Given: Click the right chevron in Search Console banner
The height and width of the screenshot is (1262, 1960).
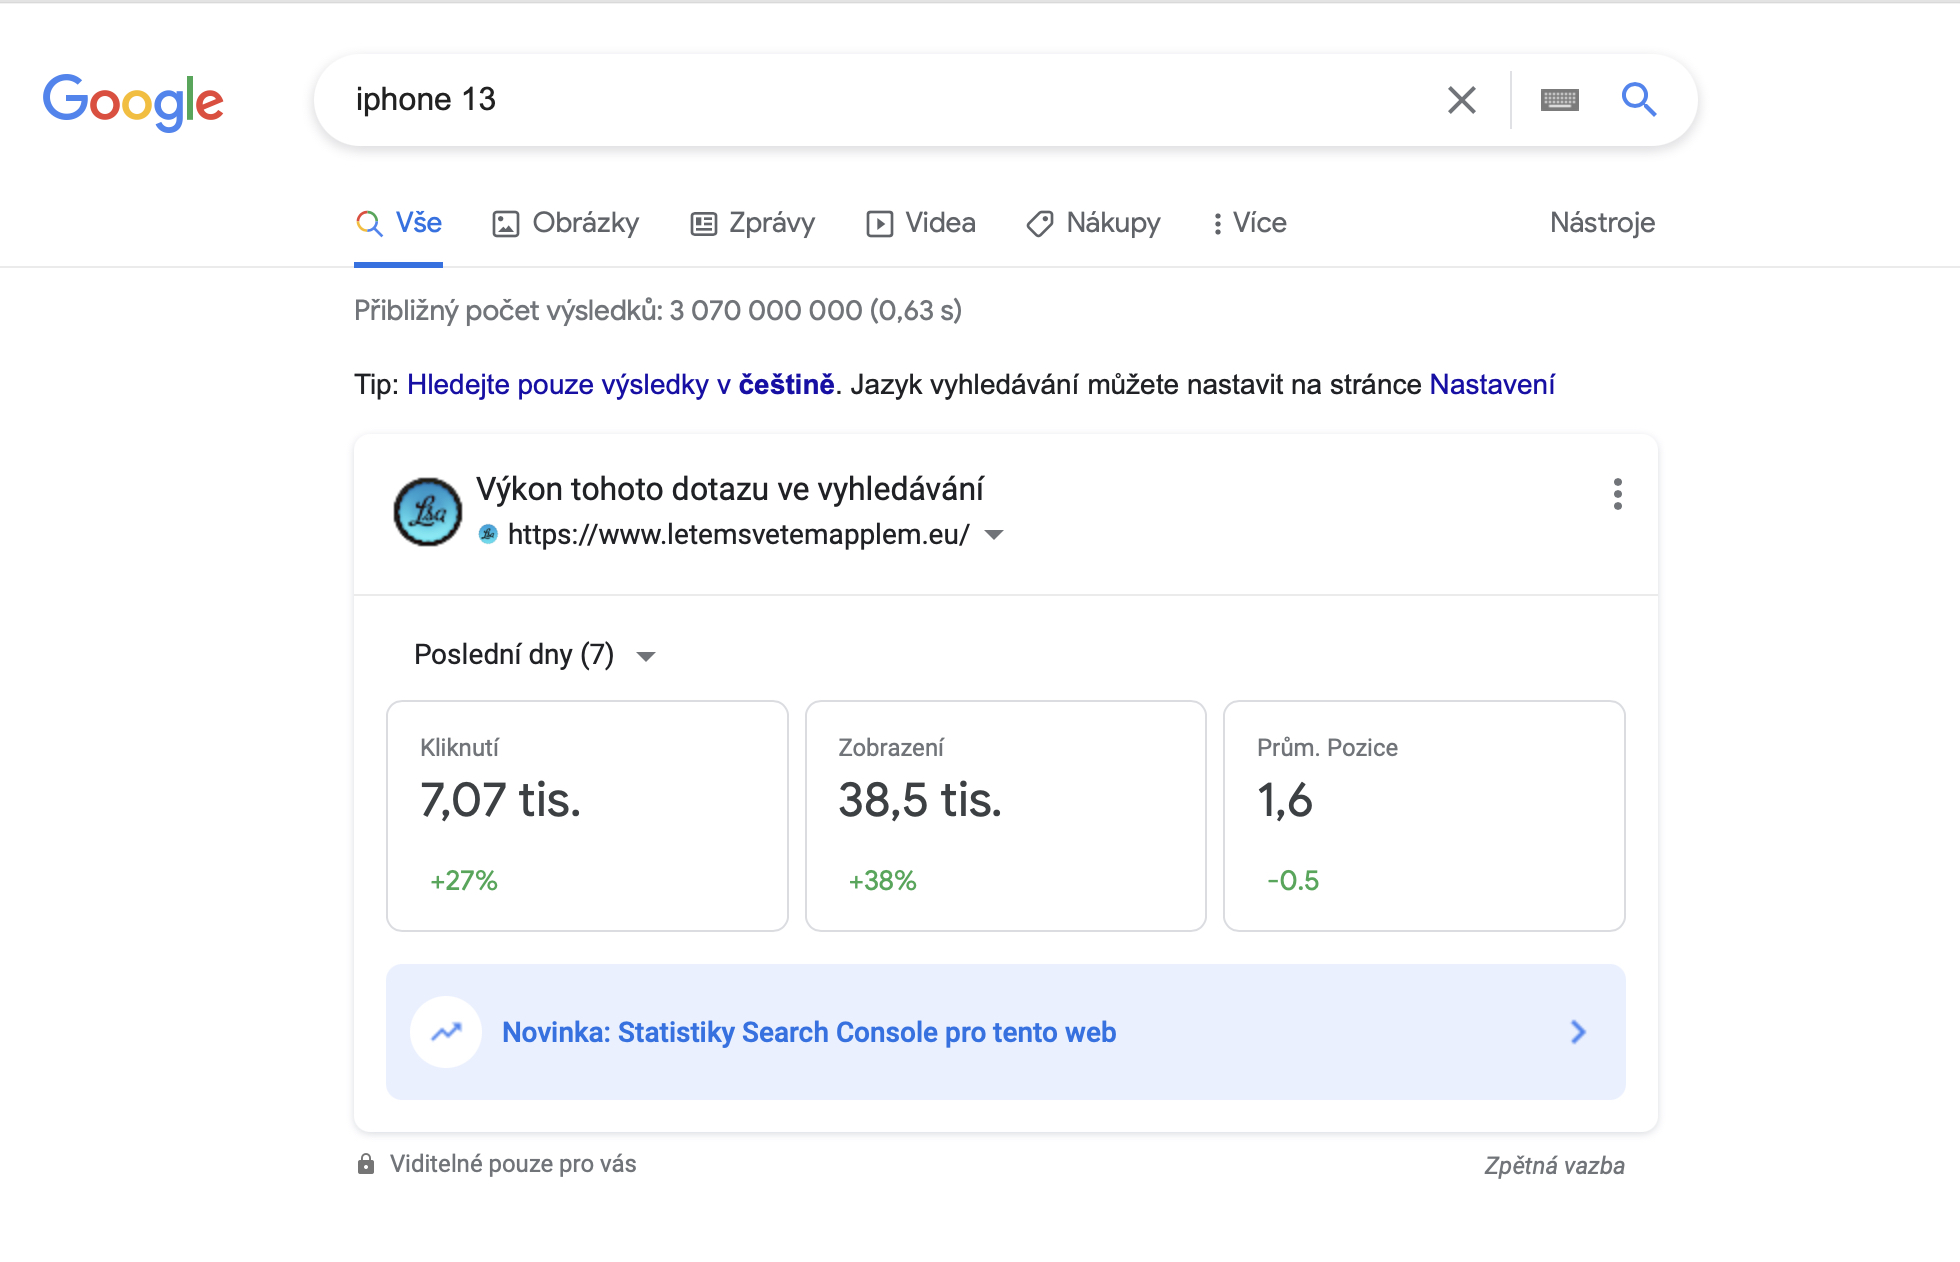Looking at the screenshot, I should pos(1578,1032).
